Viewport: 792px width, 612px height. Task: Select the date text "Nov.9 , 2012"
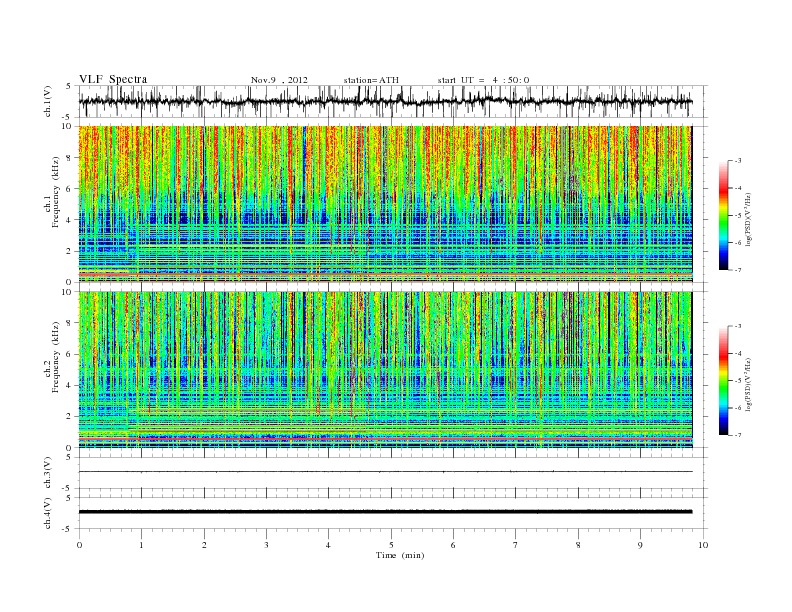click(x=279, y=80)
